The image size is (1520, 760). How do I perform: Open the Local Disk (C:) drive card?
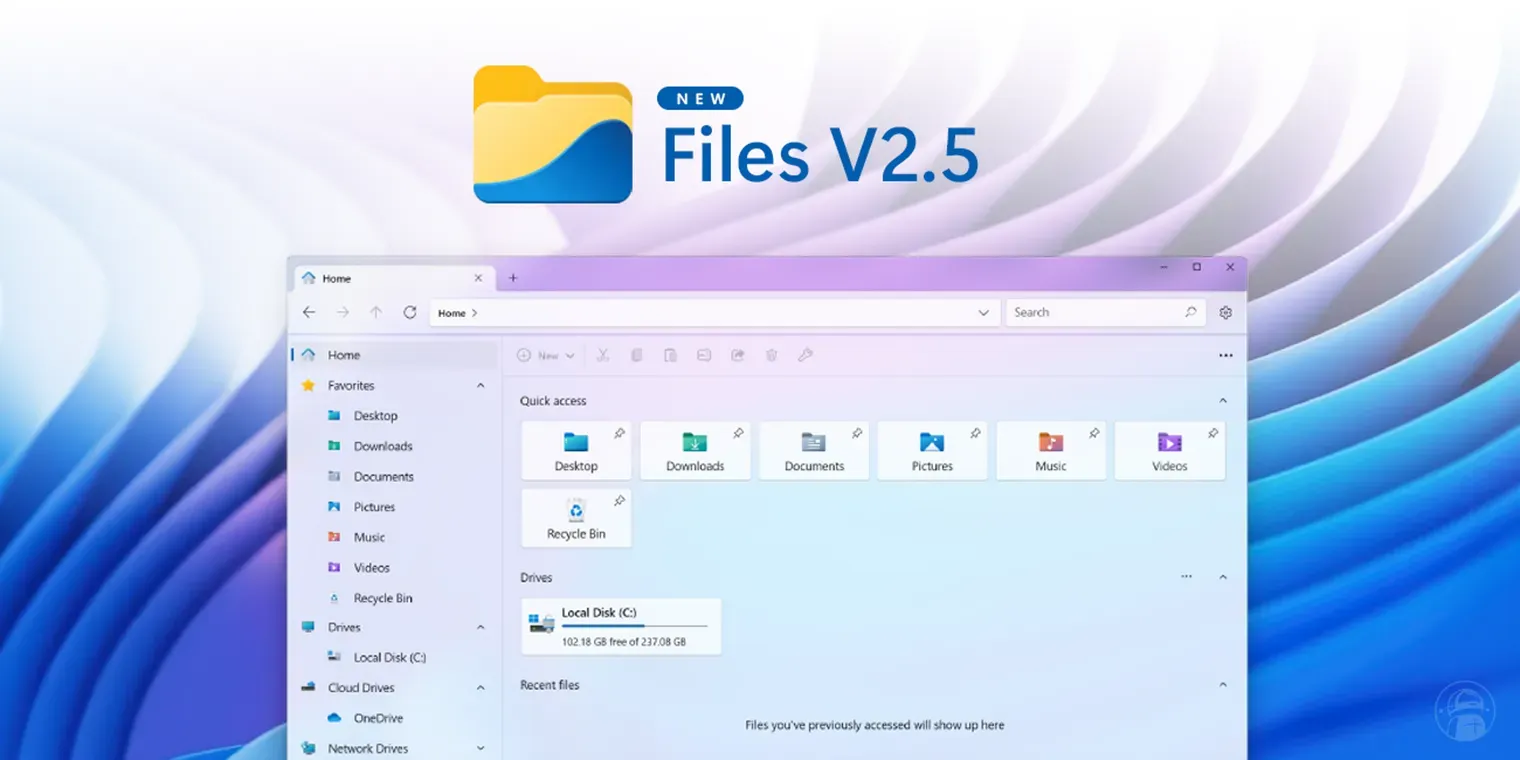[x=621, y=627]
